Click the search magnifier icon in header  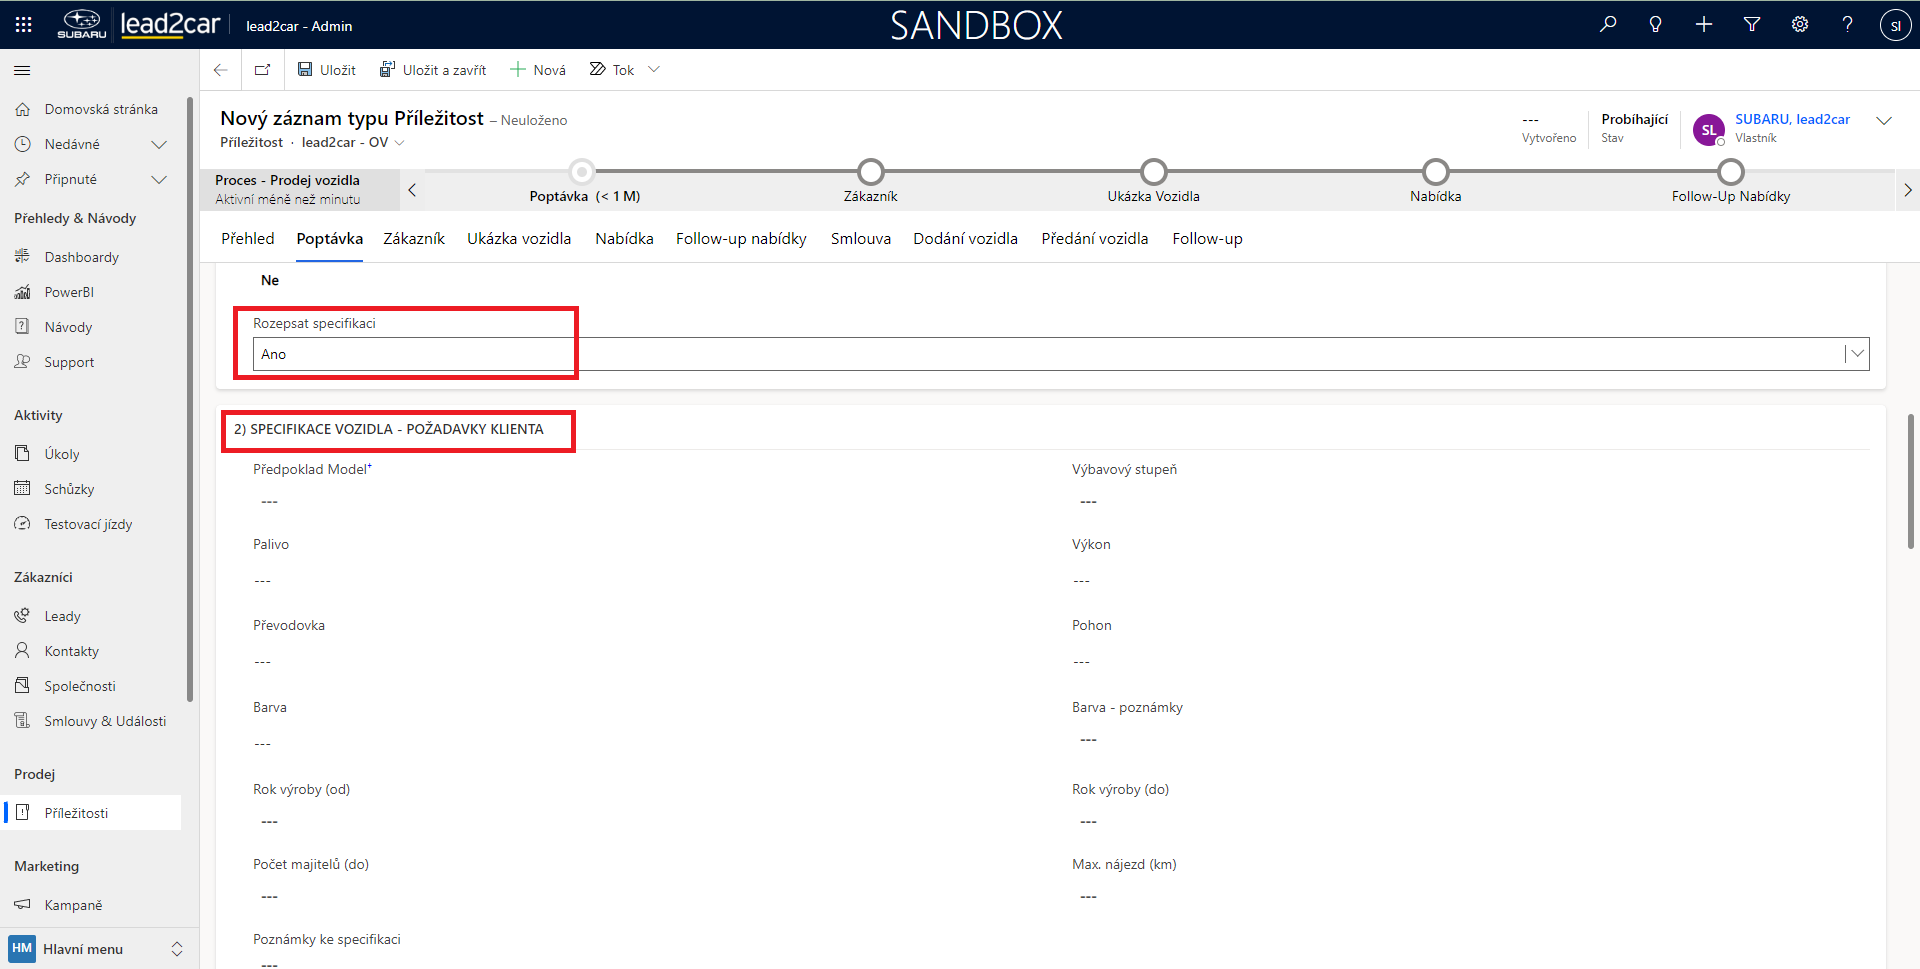click(x=1608, y=25)
